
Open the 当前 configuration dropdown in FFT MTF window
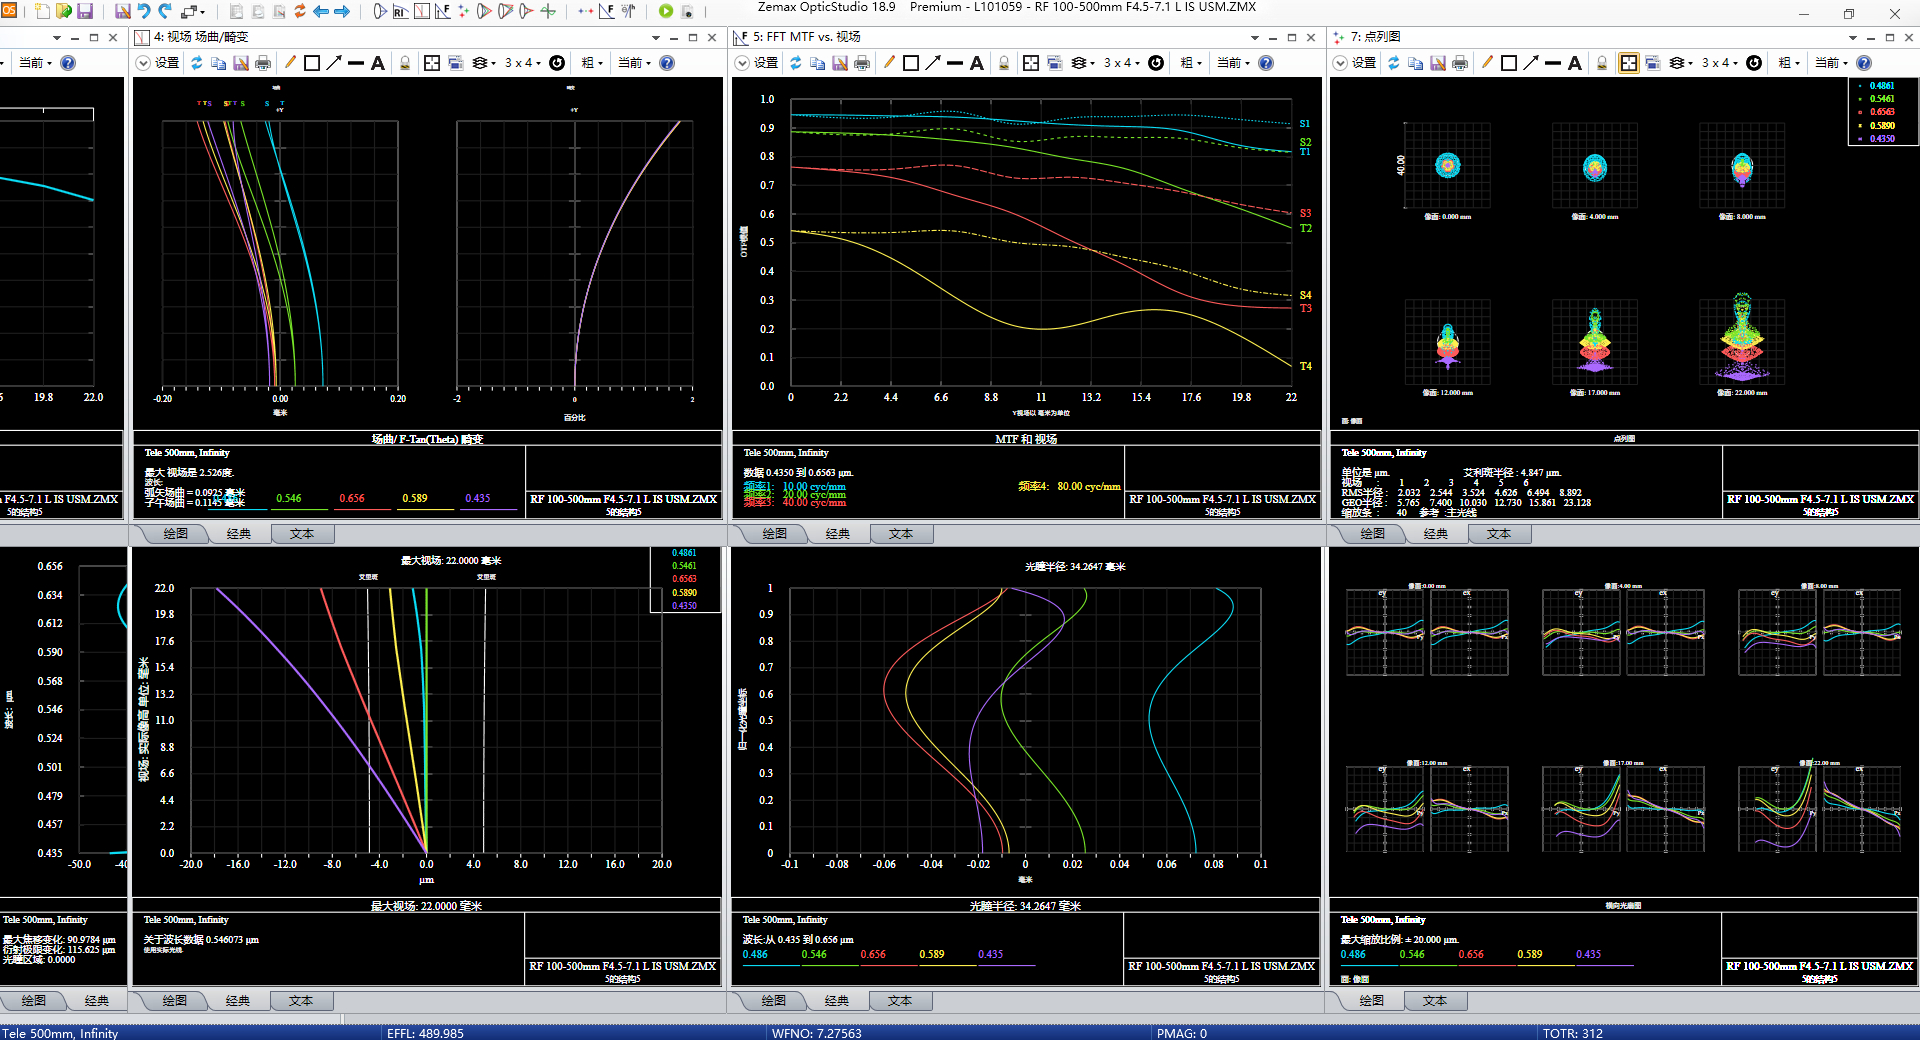tap(1233, 63)
